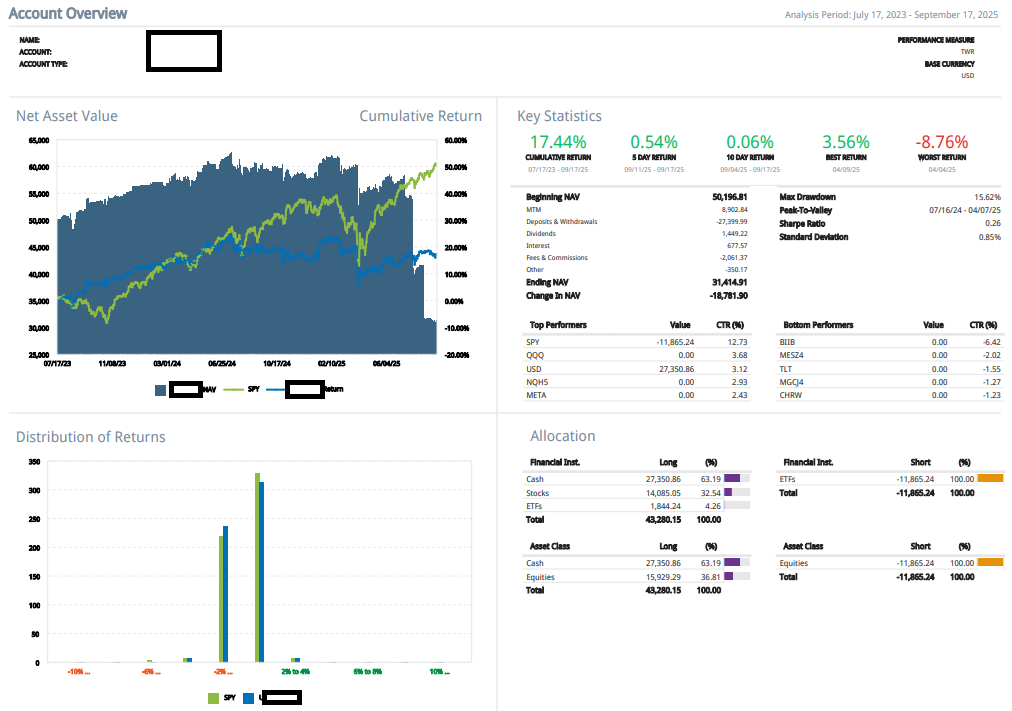
Task: Click the purple Cash bar under Financial Inst.
Action: click(732, 479)
